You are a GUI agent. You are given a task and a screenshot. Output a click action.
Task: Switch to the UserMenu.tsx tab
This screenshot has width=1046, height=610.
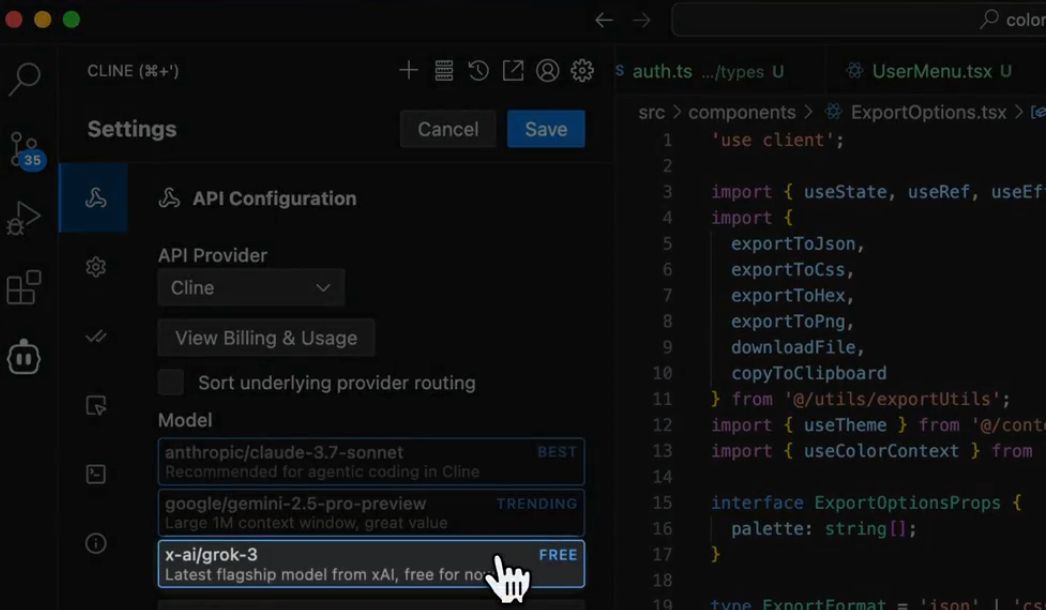931,71
